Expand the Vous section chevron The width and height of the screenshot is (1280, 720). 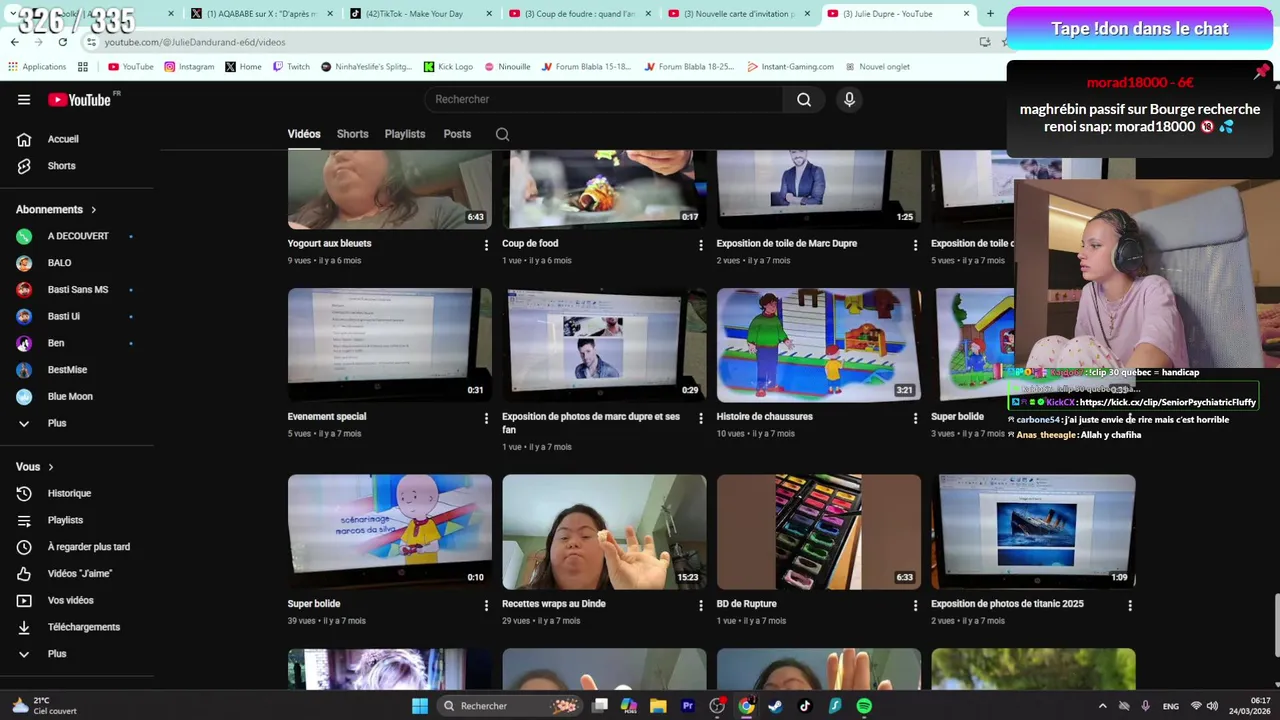pyautogui.click(x=50, y=467)
